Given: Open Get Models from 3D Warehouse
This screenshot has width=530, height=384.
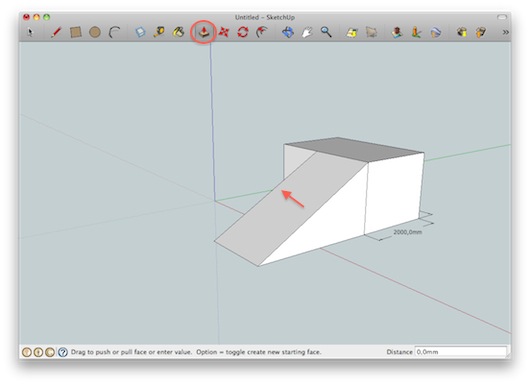Looking at the screenshot, I should (462, 32).
